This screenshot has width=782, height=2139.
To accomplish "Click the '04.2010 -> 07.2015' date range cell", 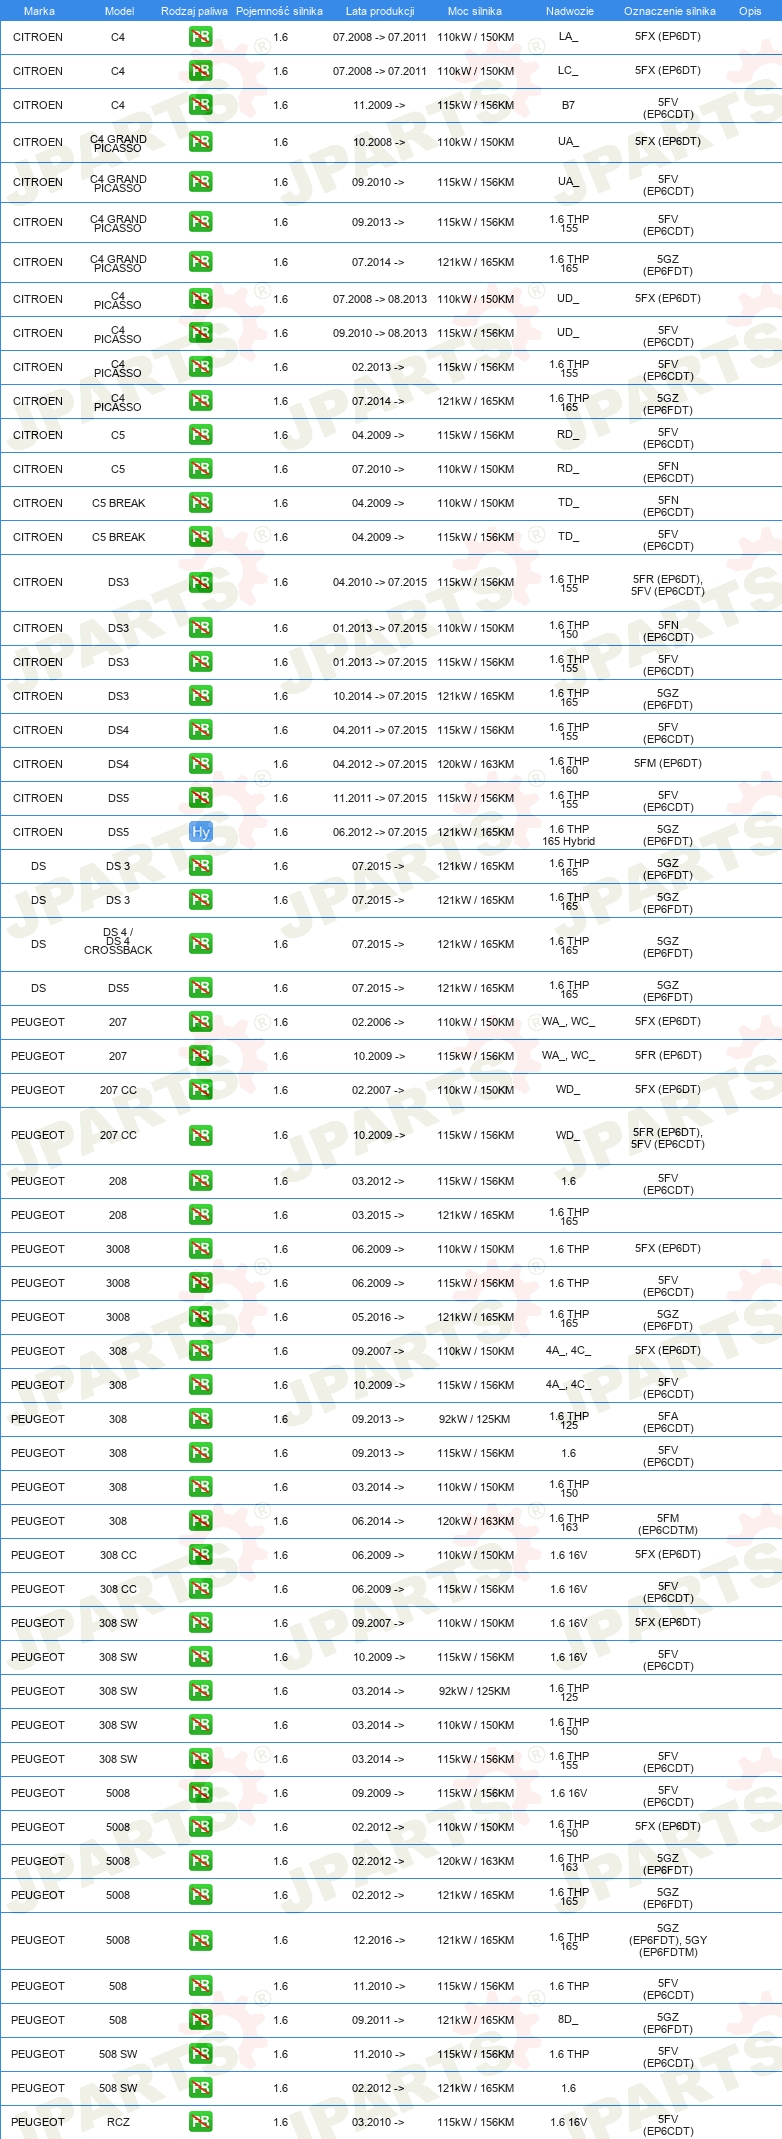I will tap(380, 582).
